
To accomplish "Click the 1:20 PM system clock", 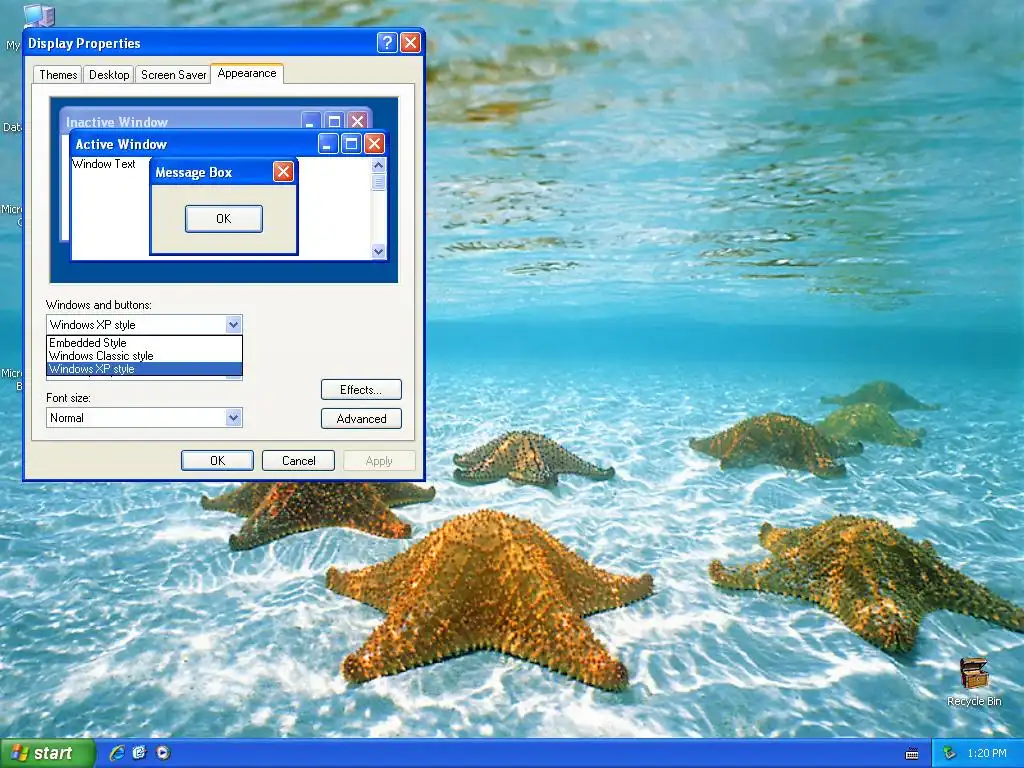I will click(987, 753).
